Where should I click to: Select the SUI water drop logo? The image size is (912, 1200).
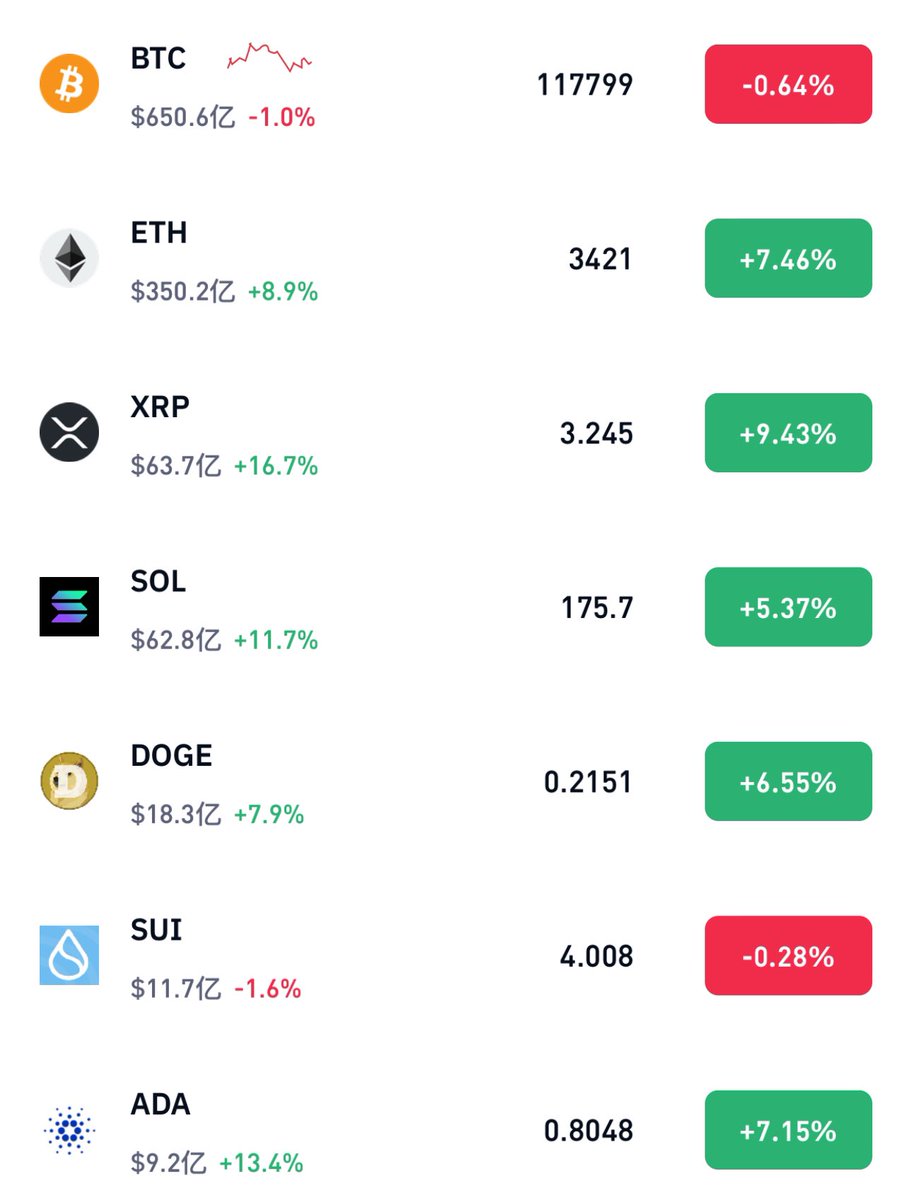(69, 955)
